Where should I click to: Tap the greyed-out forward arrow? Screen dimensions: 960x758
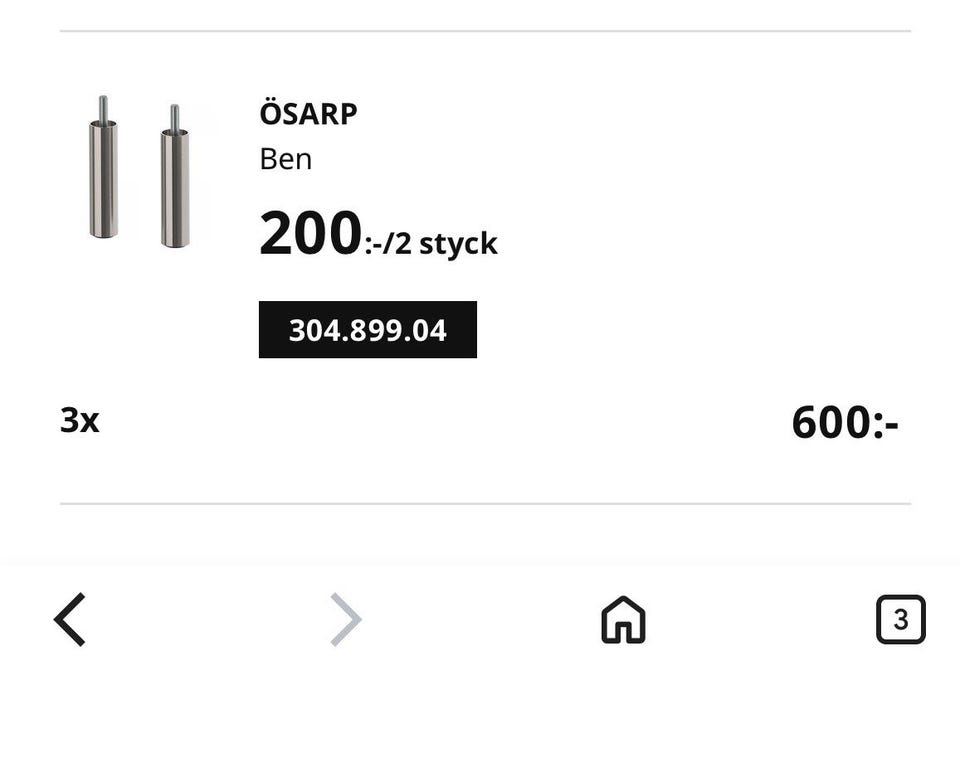click(346, 620)
